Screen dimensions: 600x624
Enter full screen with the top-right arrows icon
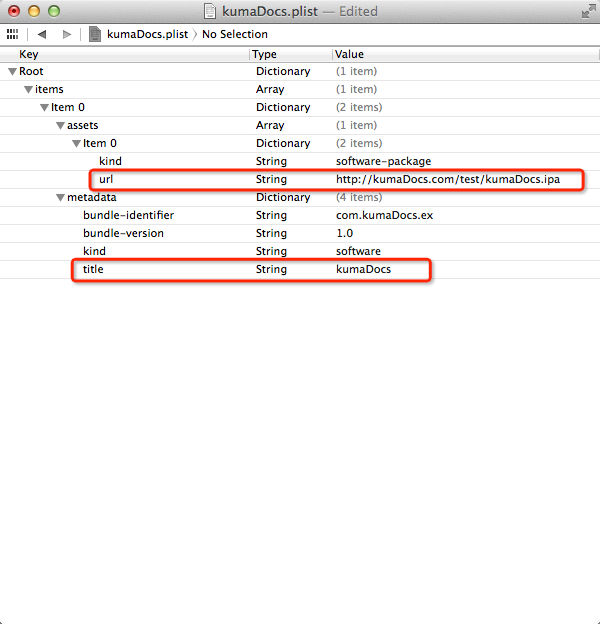tap(587, 11)
